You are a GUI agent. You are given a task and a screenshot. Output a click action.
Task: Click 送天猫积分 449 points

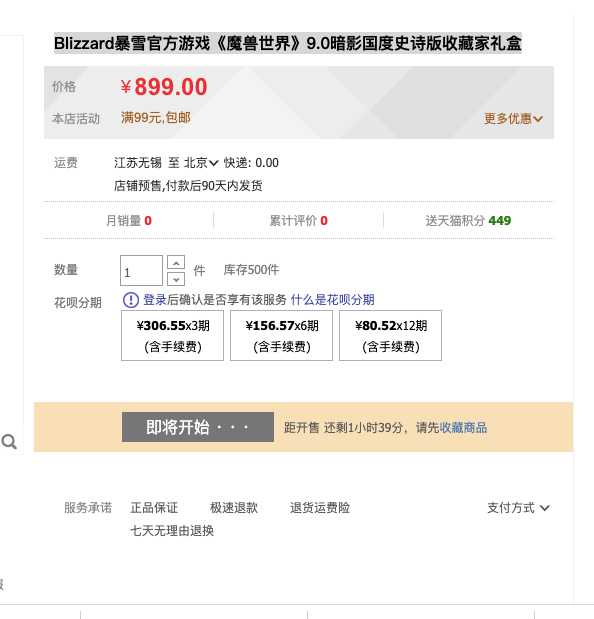tap(468, 220)
